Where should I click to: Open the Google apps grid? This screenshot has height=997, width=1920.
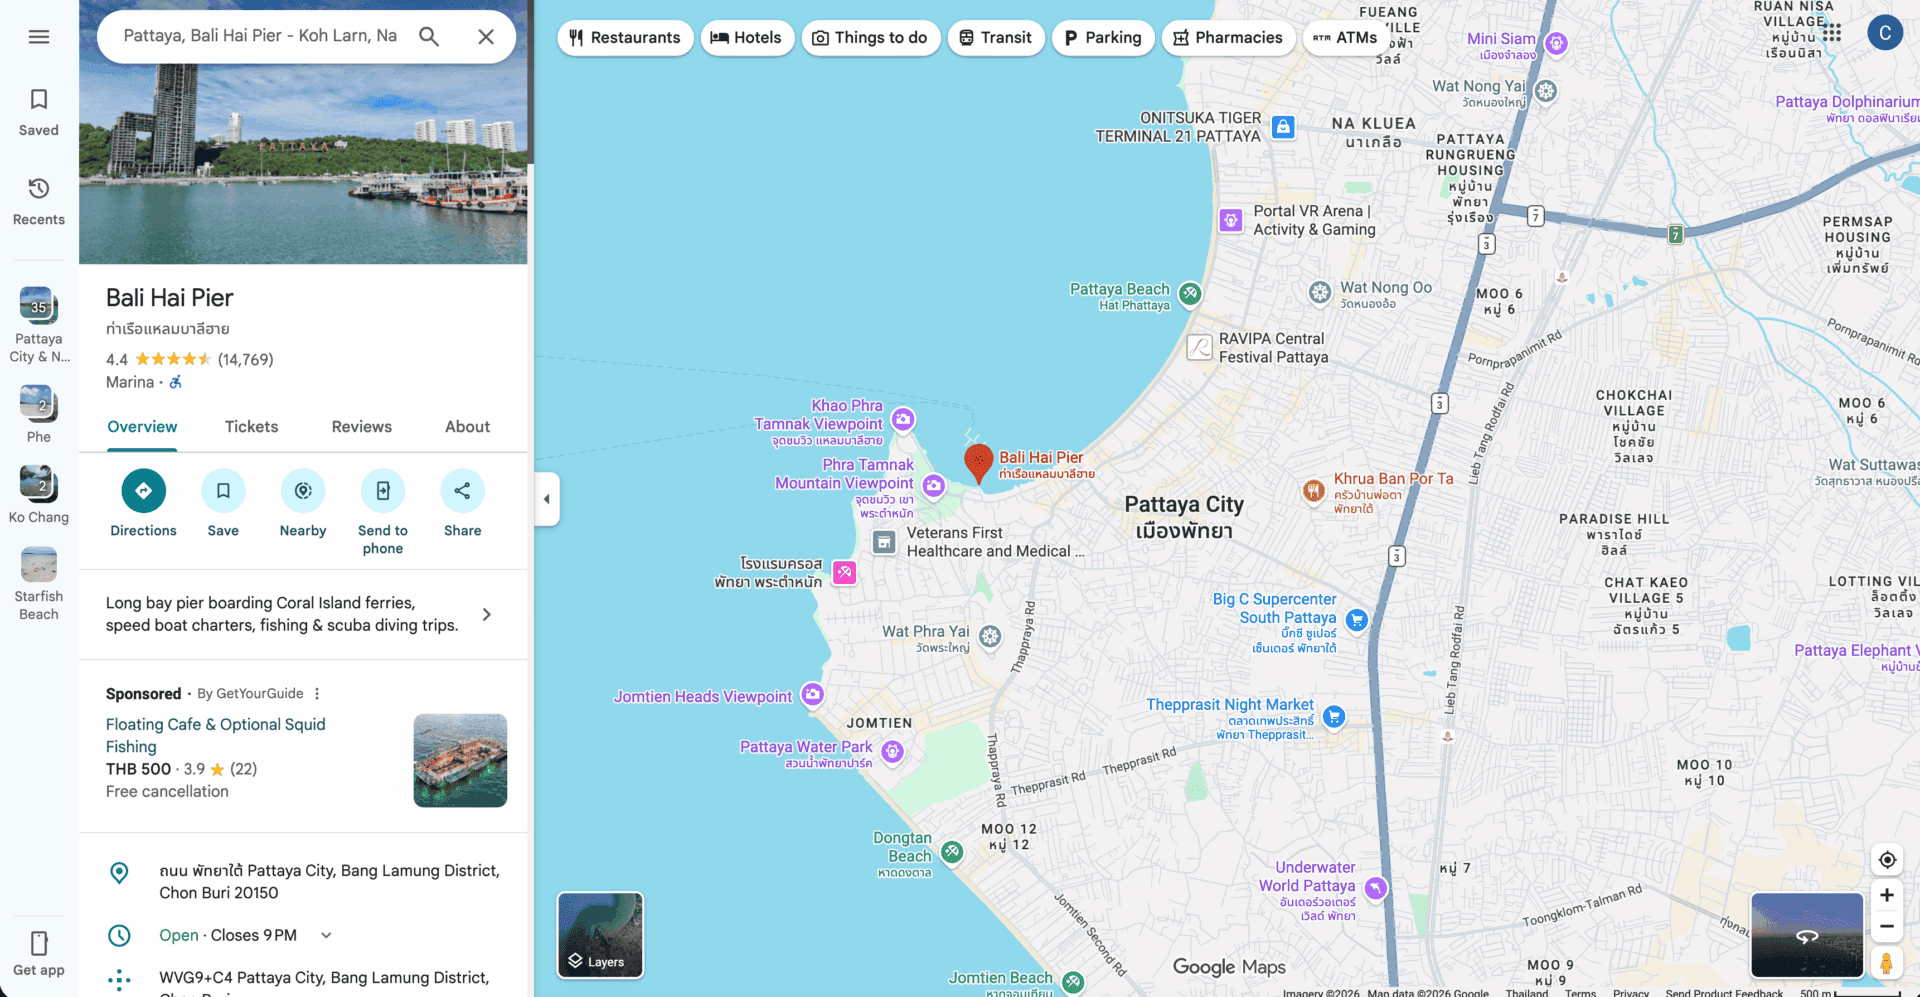[x=1831, y=33]
